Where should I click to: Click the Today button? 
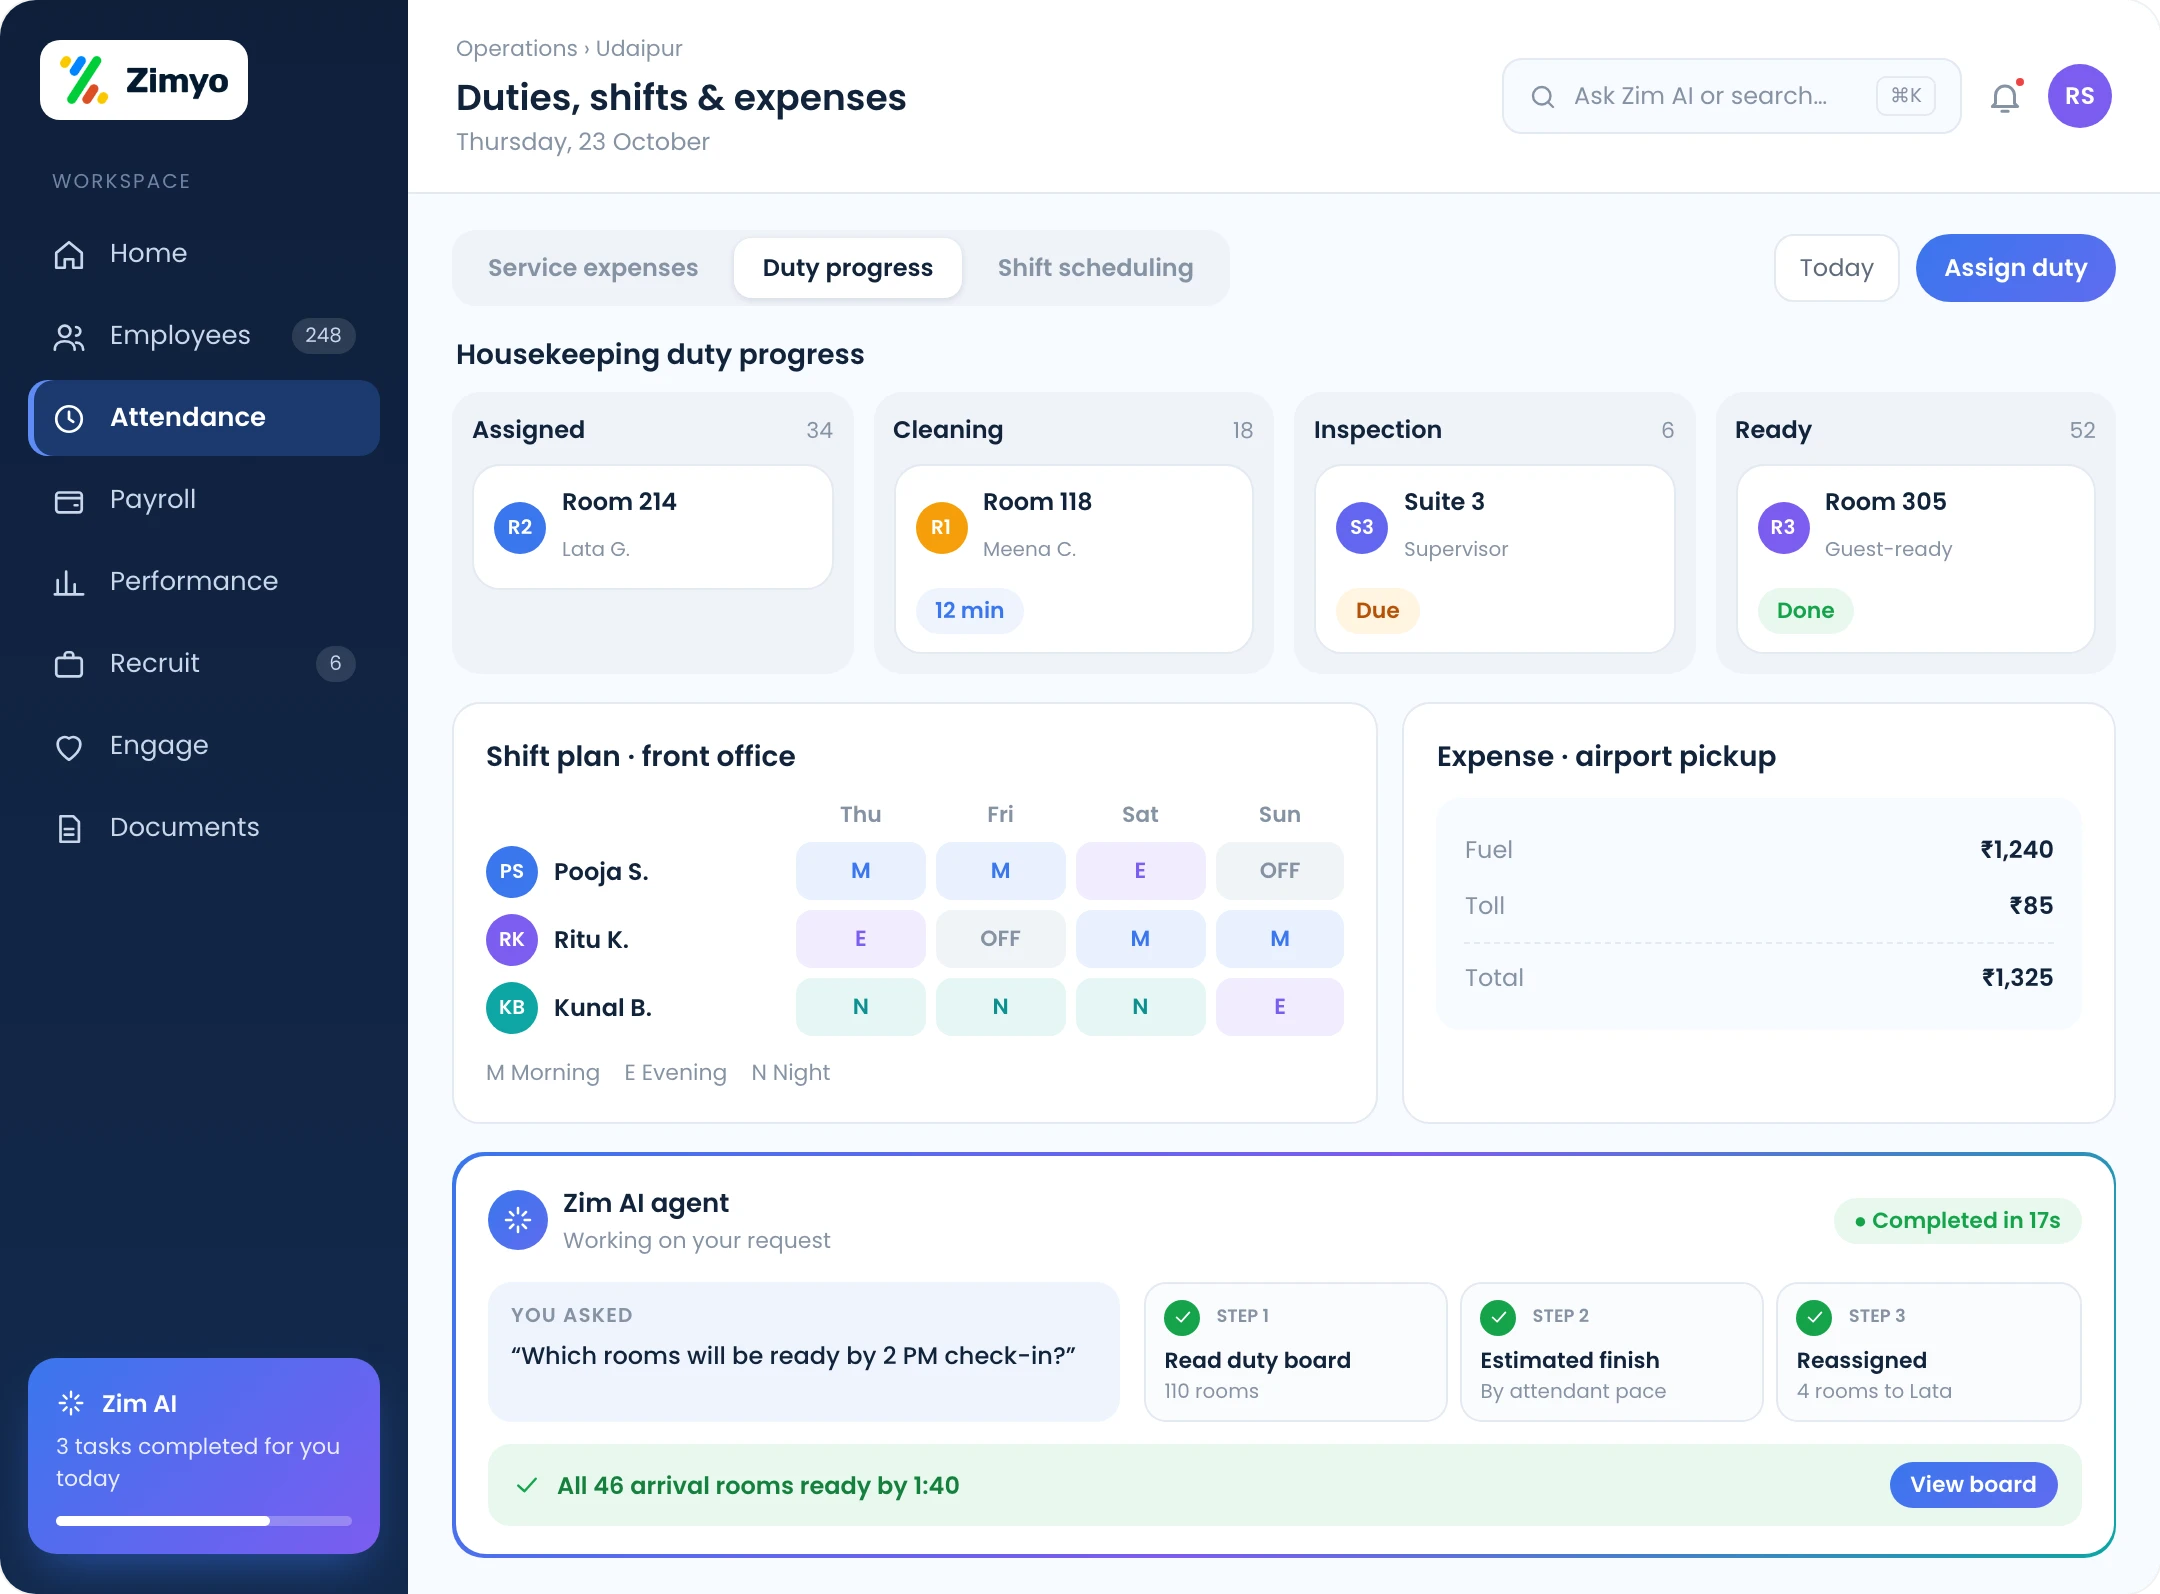click(1836, 268)
